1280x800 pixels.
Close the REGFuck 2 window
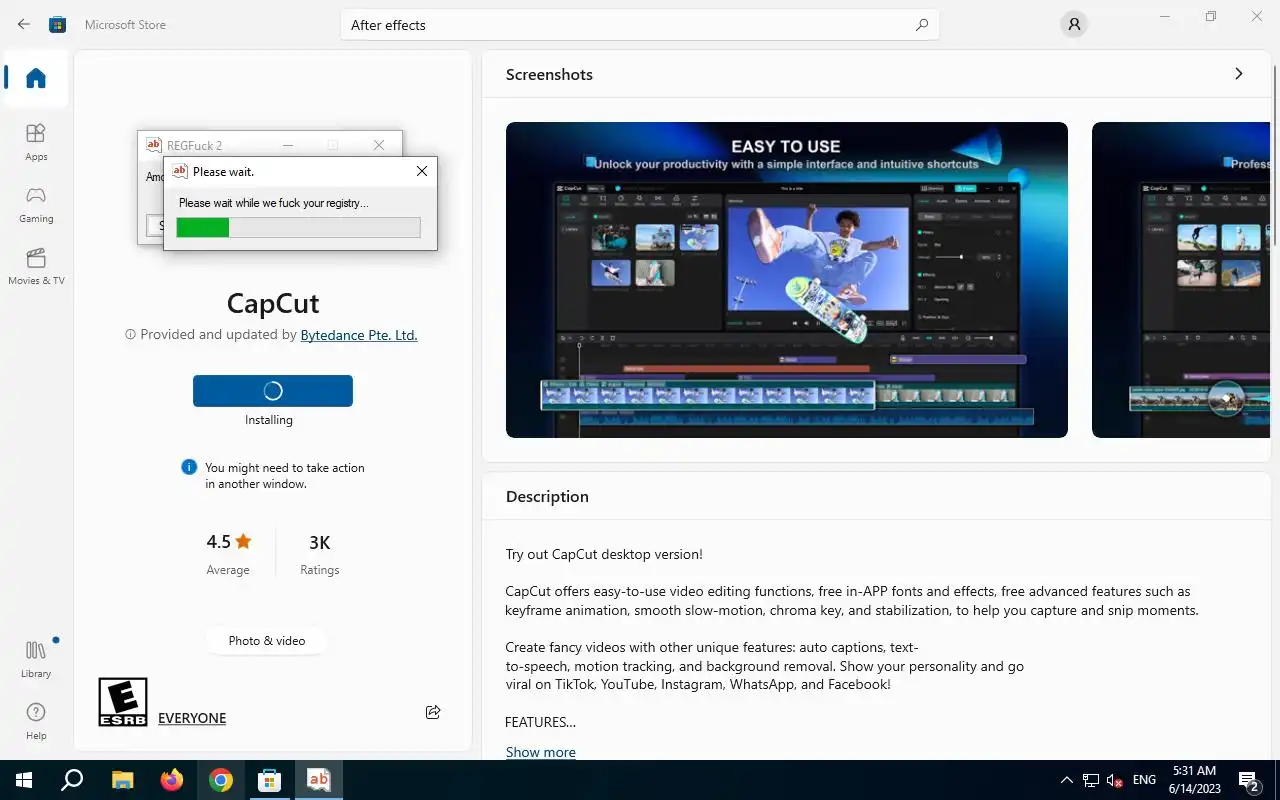tap(379, 145)
